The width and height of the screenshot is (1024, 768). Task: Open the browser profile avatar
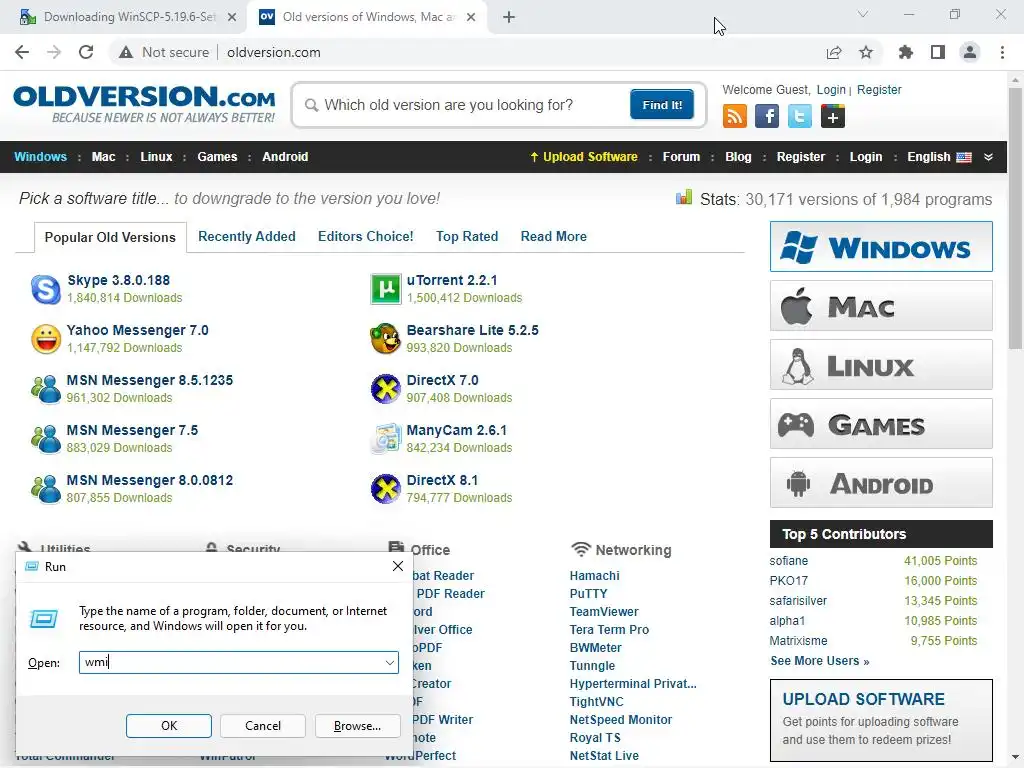tap(970, 52)
